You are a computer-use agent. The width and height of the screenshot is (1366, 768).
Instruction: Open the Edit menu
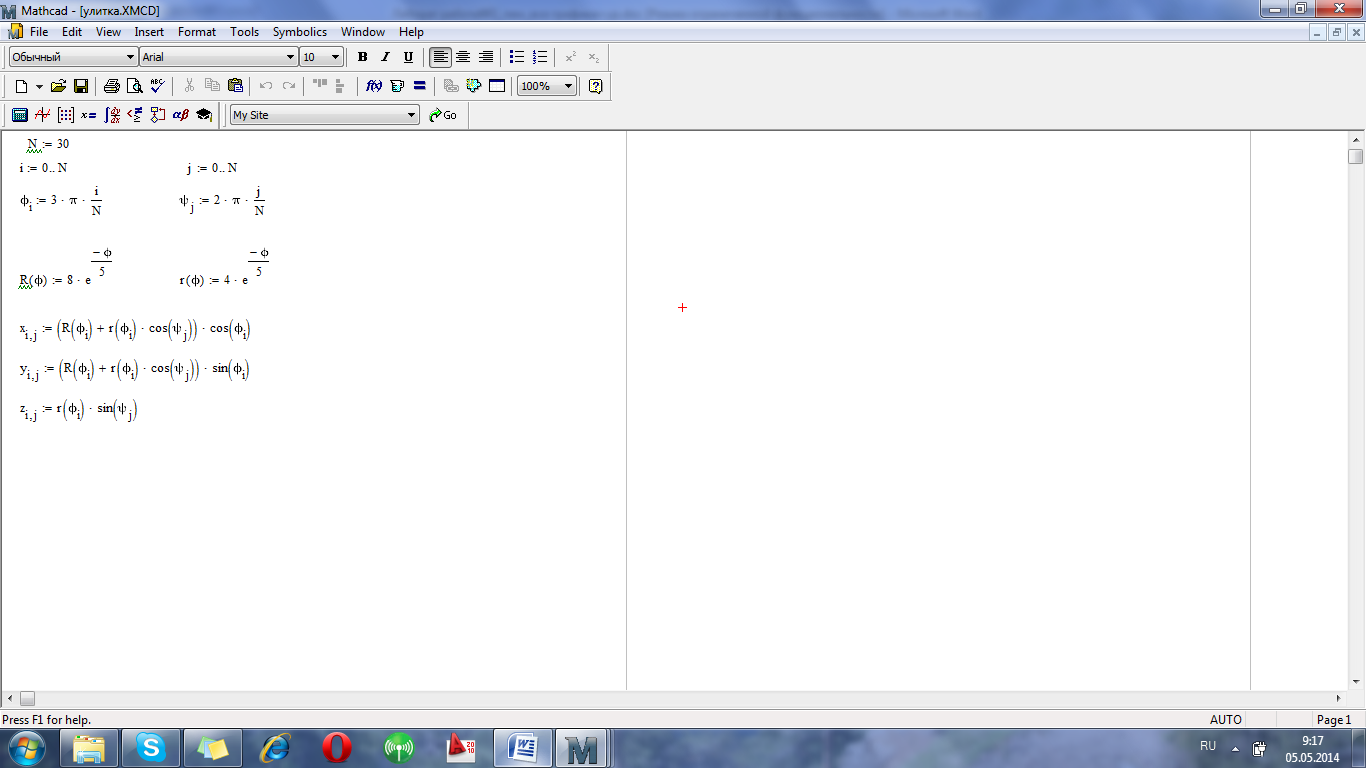[72, 32]
